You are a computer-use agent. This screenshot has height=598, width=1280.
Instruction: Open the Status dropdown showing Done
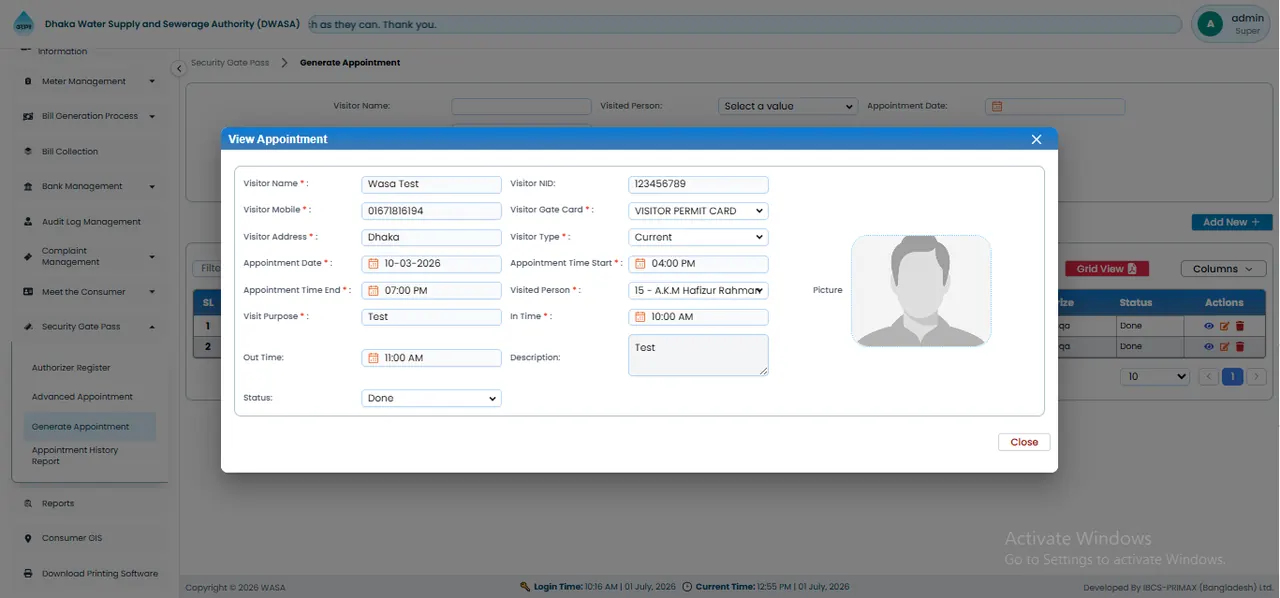[431, 398]
